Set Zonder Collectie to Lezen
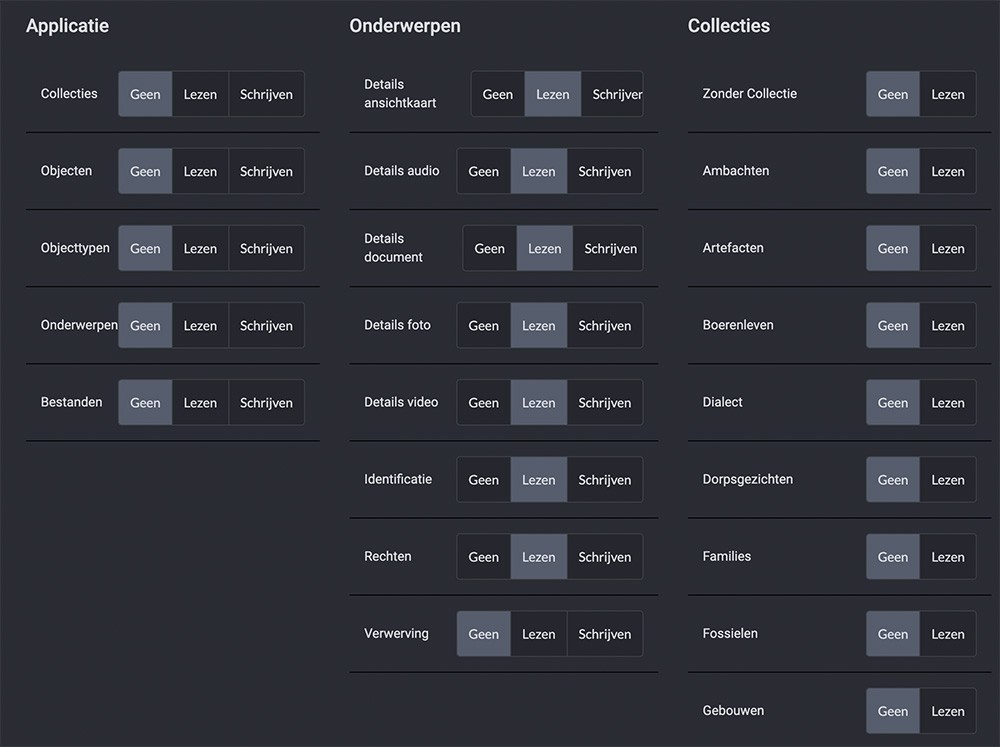This screenshot has width=1000, height=747. pos(947,94)
